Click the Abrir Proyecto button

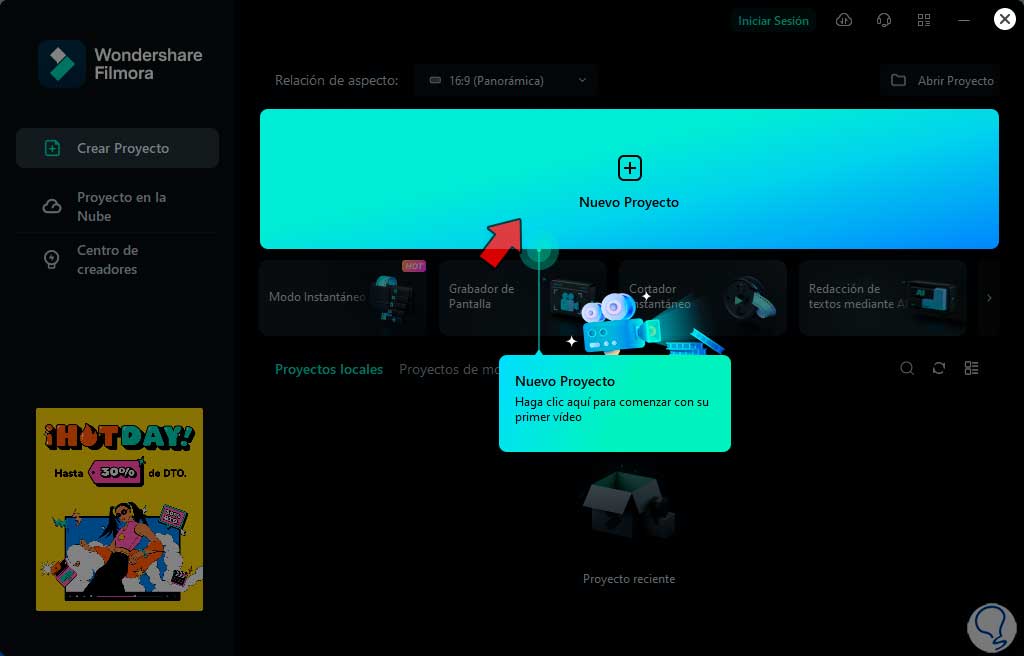coord(940,80)
